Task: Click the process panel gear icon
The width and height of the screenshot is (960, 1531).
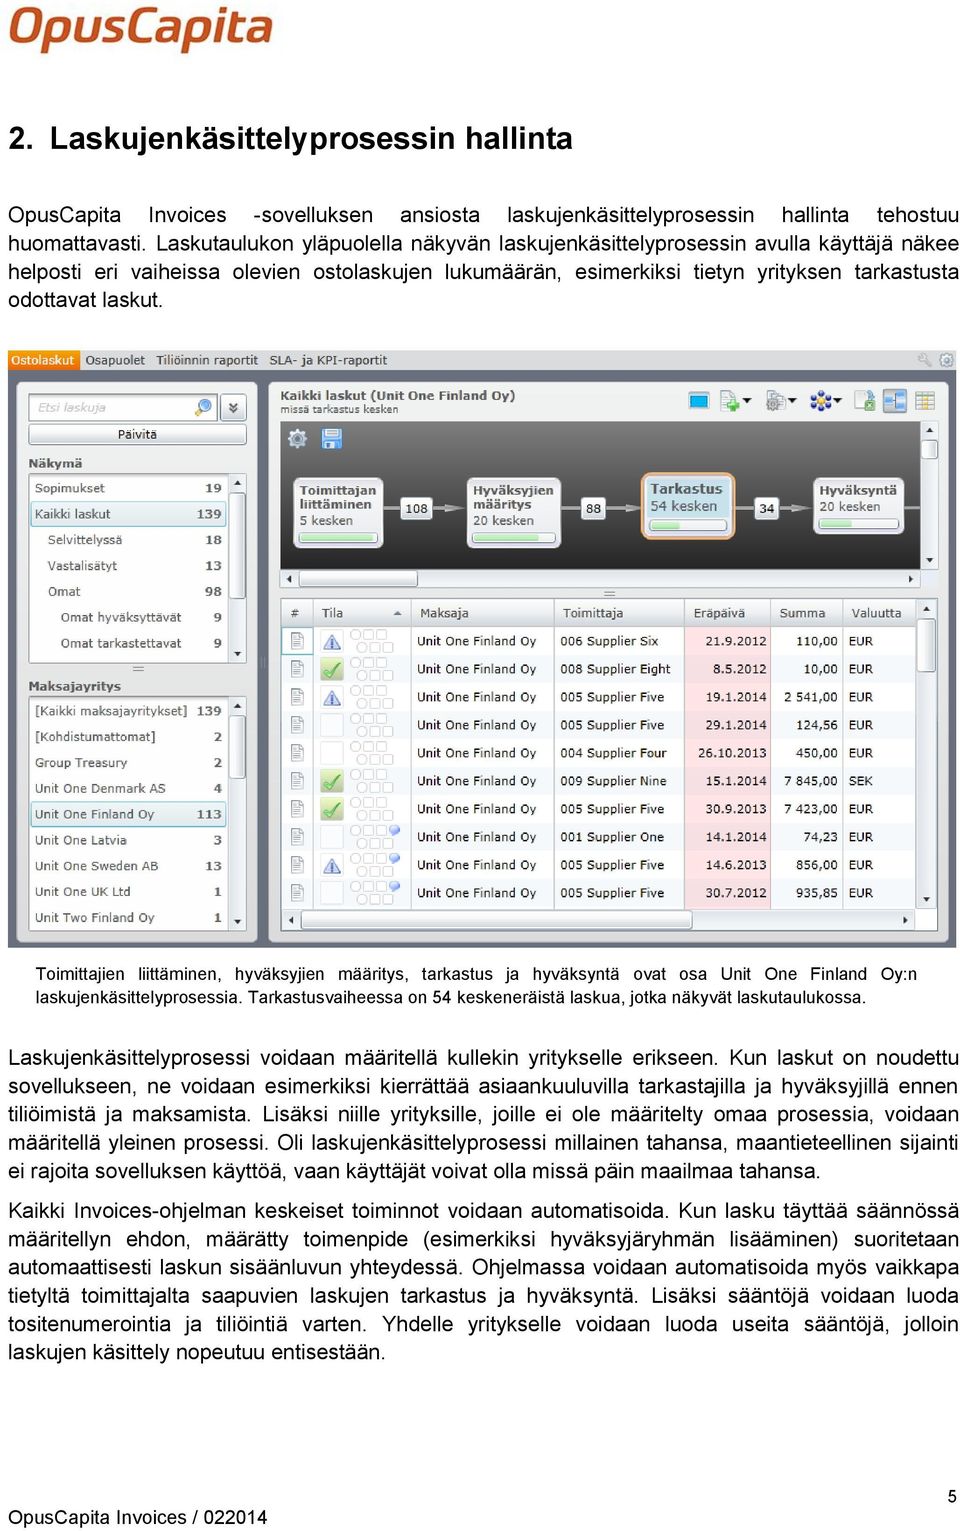Action: coord(297,438)
